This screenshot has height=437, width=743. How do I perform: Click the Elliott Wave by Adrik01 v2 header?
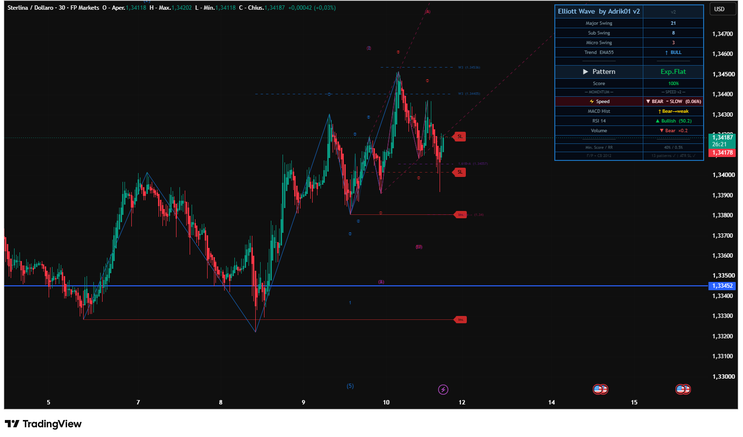coord(598,11)
